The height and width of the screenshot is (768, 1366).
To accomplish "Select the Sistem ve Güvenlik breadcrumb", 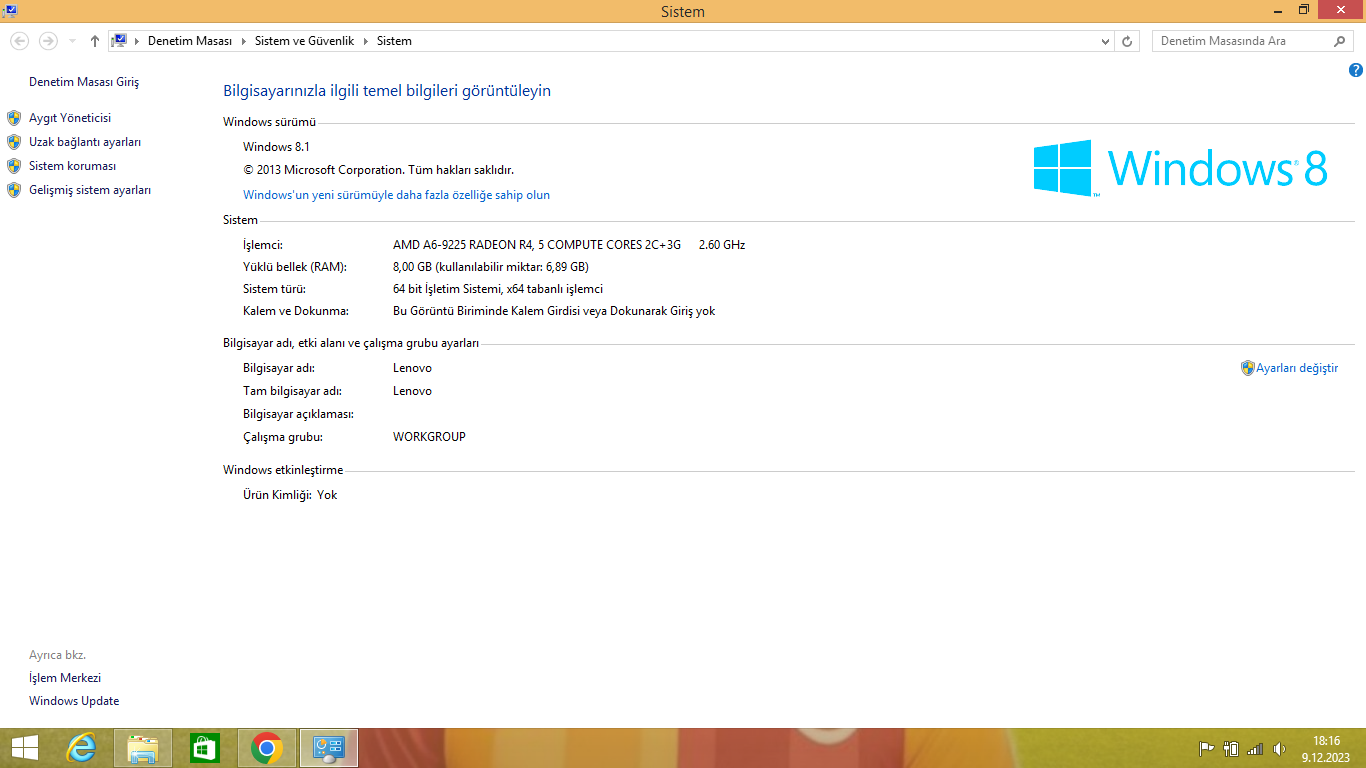I will 304,41.
